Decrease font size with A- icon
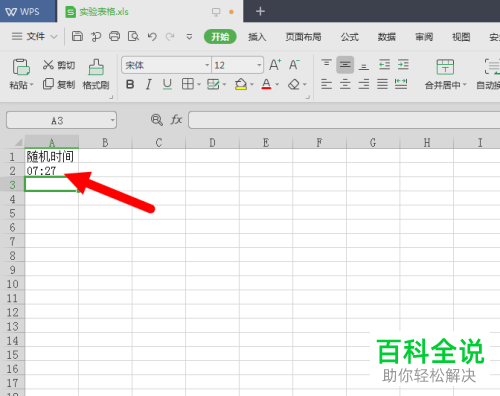 tap(294, 64)
